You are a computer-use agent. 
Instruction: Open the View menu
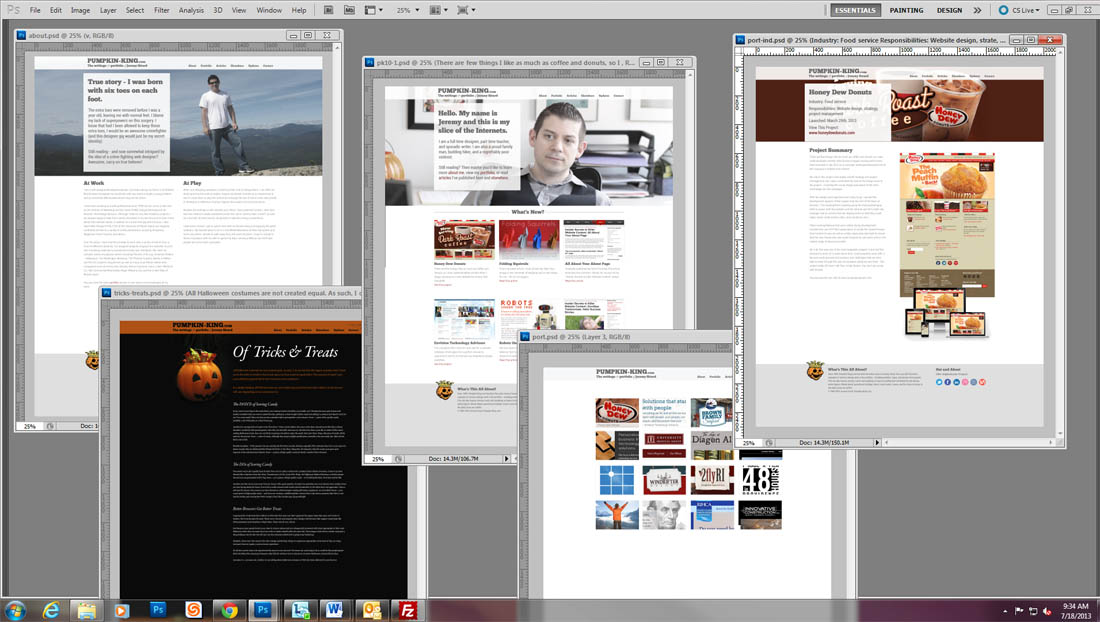(x=239, y=10)
